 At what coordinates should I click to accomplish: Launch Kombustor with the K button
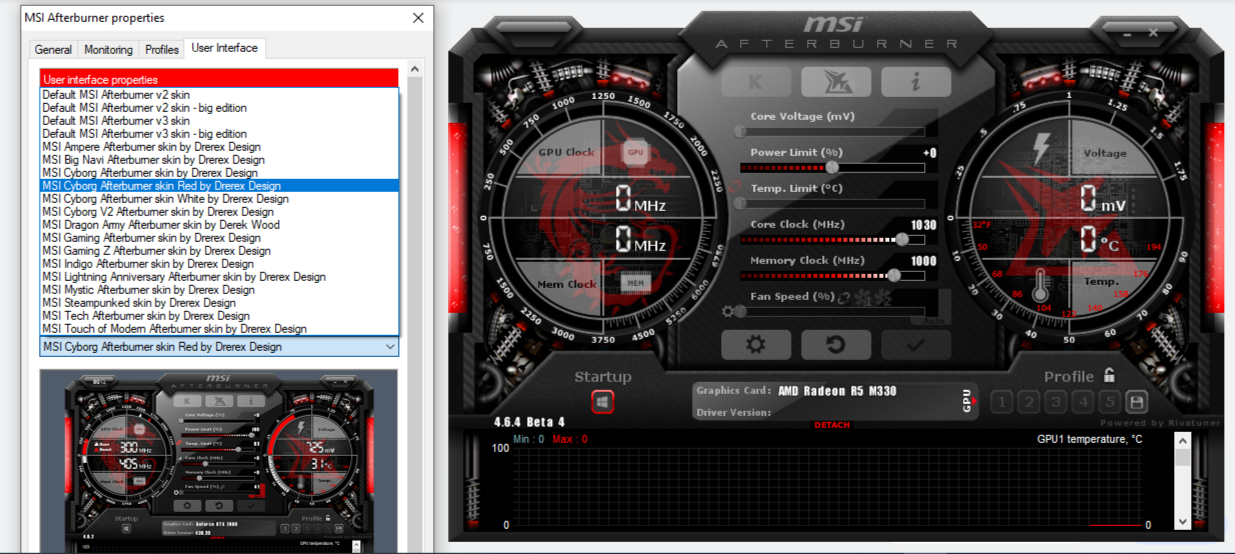pos(756,81)
